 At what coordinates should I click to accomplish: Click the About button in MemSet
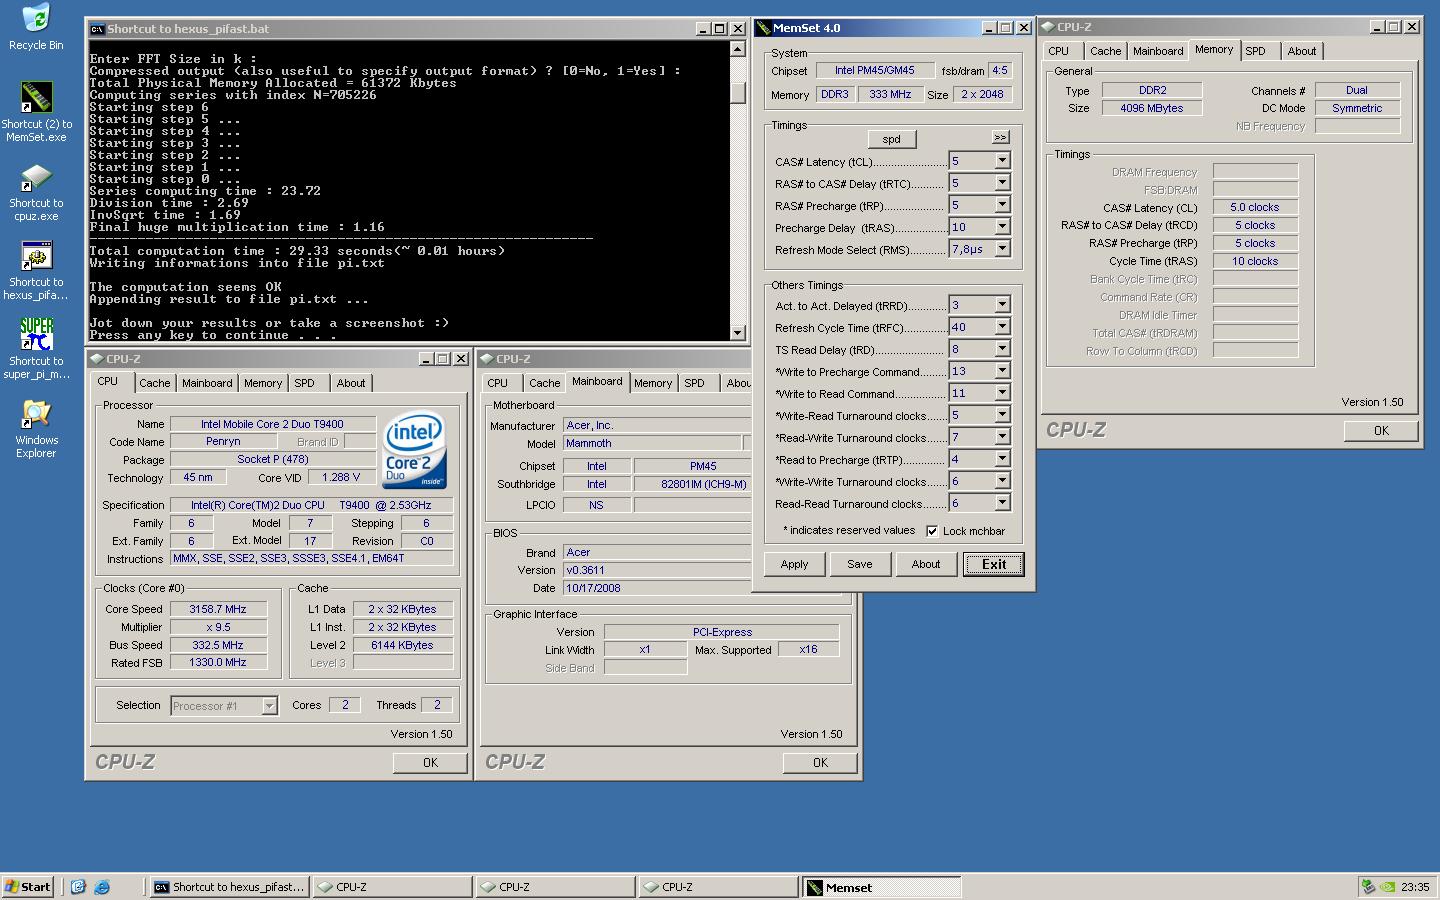[x=926, y=564]
